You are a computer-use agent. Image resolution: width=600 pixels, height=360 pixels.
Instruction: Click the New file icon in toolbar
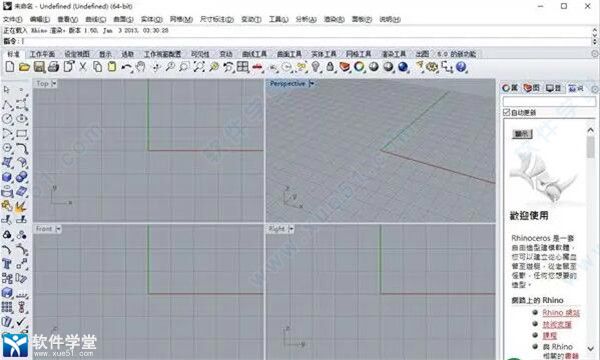coord(10,67)
